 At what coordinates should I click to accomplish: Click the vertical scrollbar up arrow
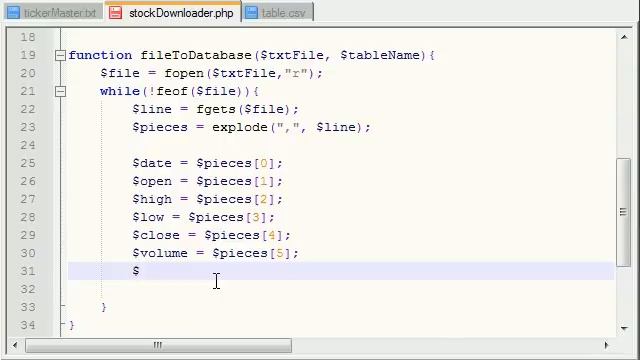[624, 37]
